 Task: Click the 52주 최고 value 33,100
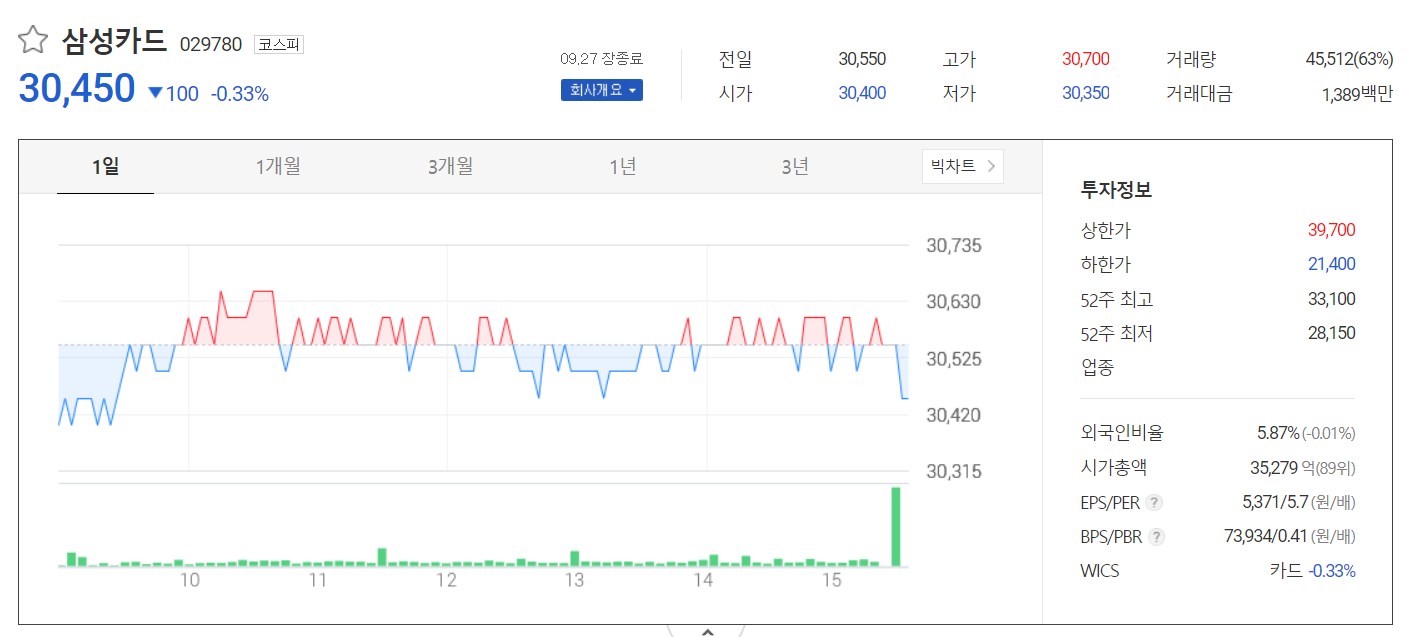tap(1332, 298)
